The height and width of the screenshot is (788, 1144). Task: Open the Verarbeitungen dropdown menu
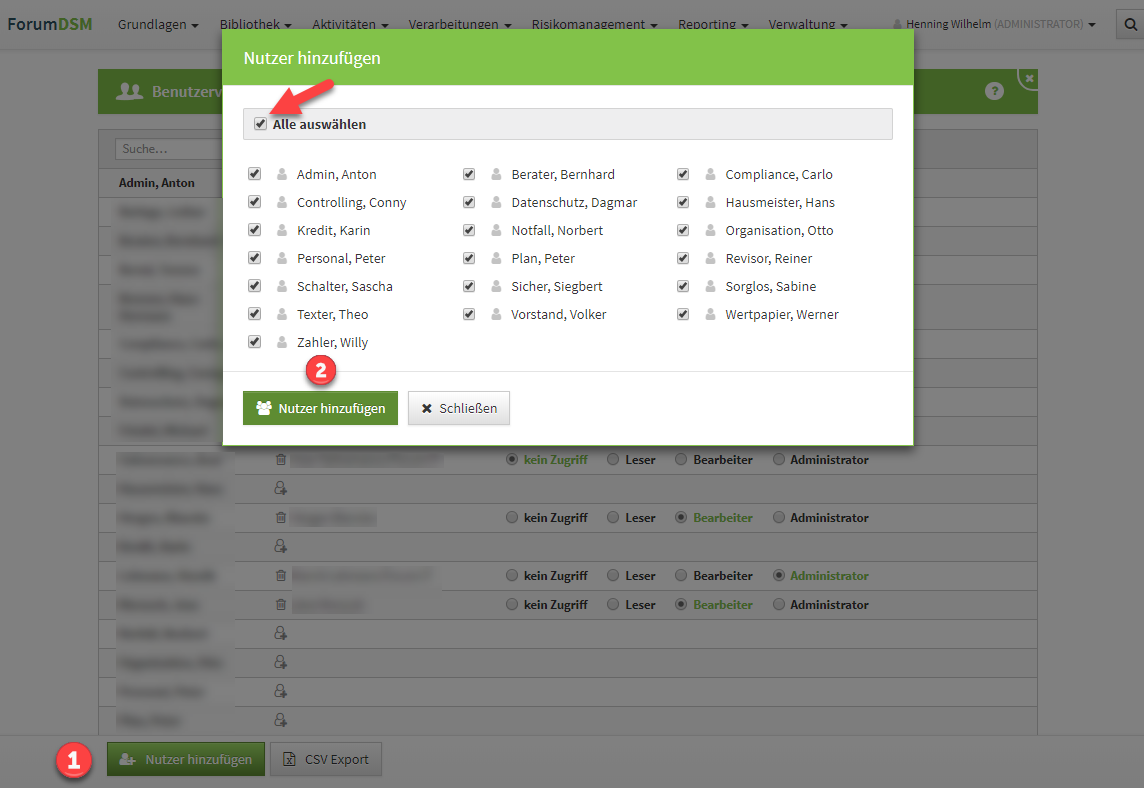(460, 24)
